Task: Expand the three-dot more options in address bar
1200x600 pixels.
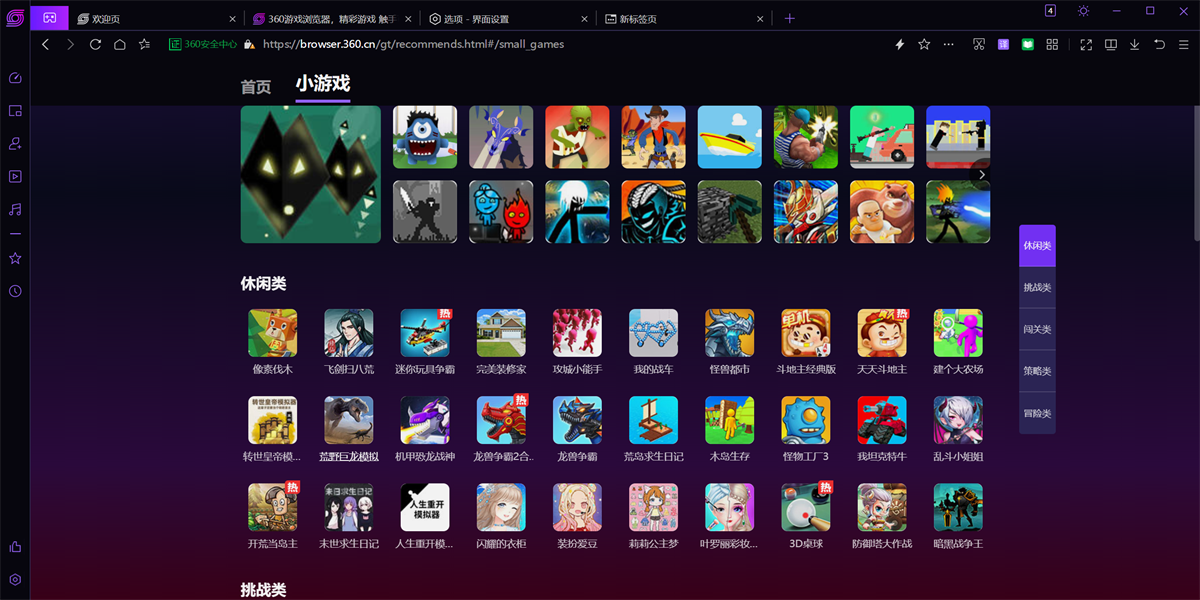Action: pos(949,45)
